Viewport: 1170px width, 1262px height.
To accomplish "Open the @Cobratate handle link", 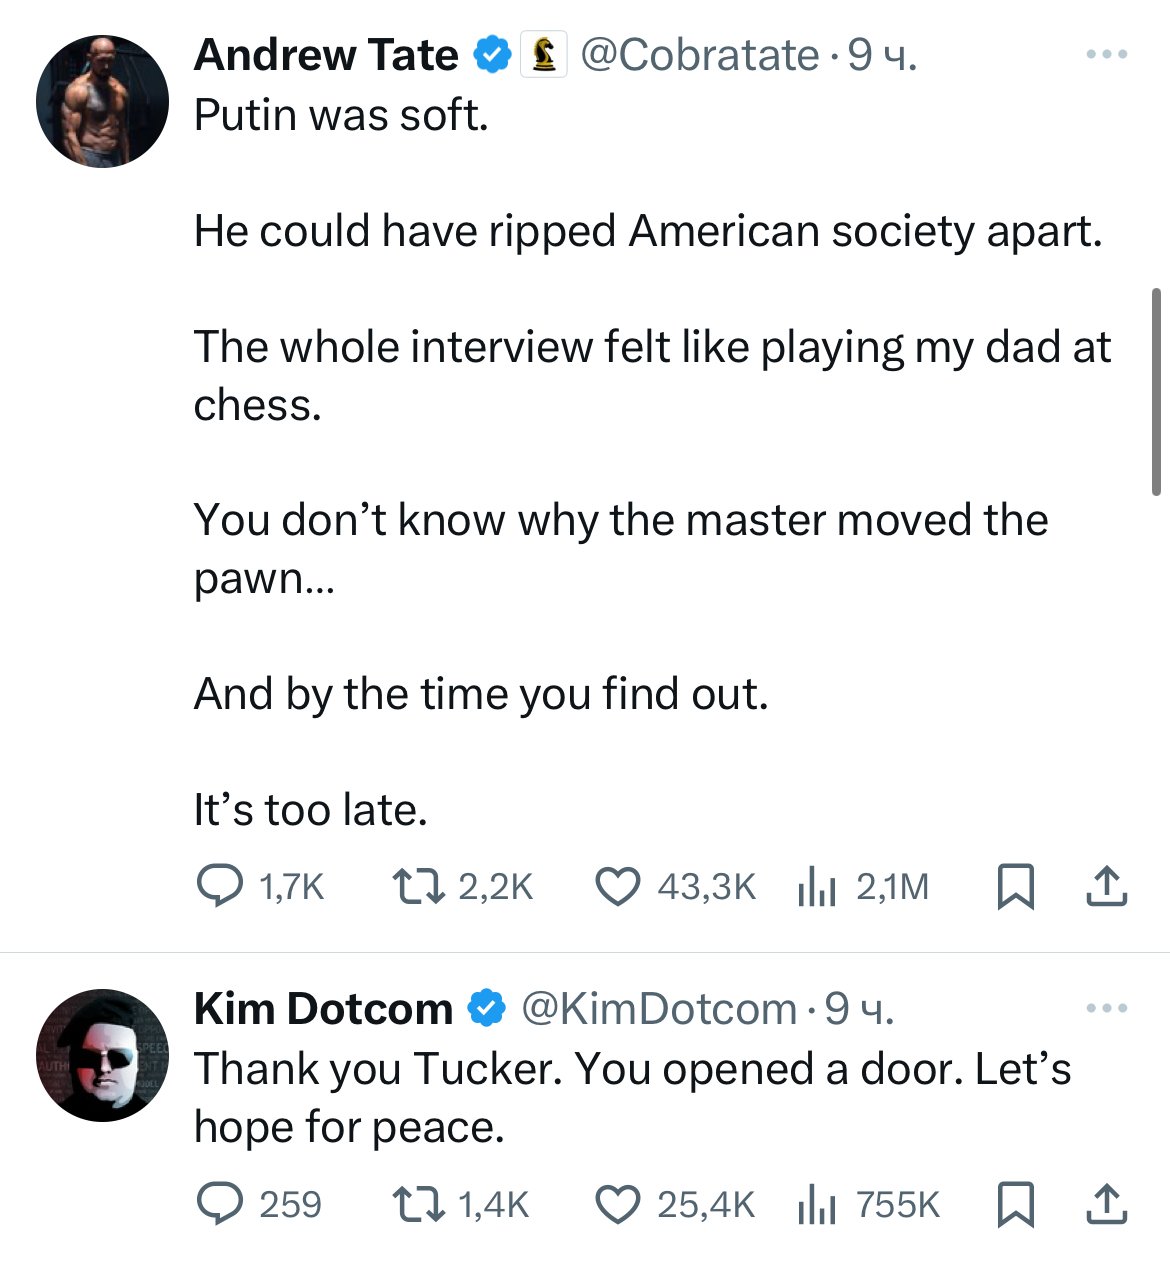I will (699, 55).
